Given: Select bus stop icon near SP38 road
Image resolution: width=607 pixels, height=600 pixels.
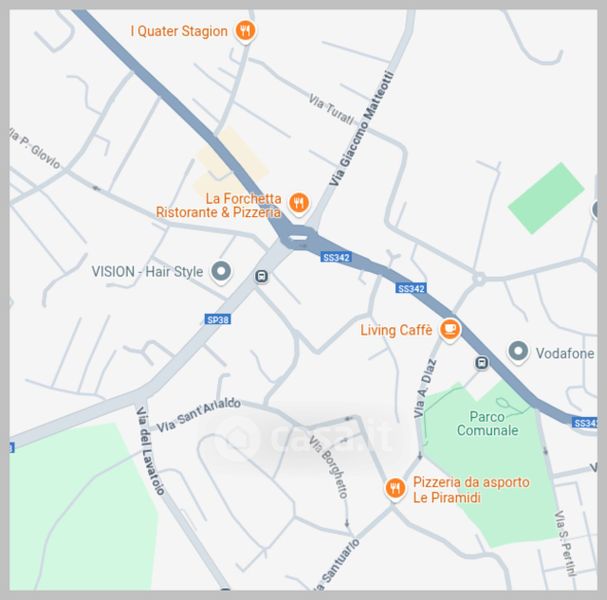Looking at the screenshot, I should [262, 276].
